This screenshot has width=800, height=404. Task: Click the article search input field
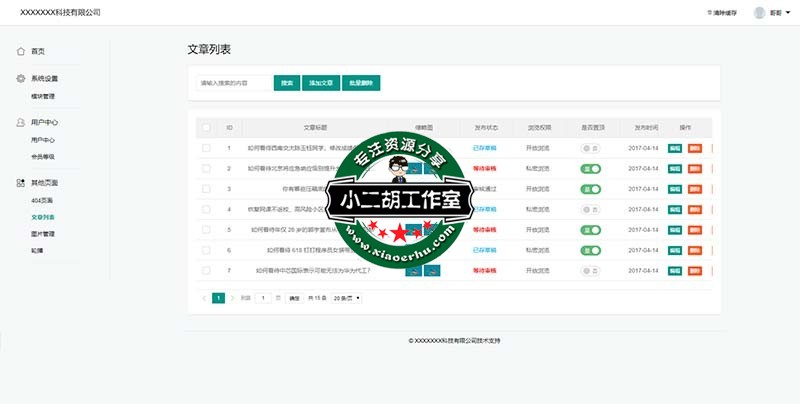coord(233,83)
